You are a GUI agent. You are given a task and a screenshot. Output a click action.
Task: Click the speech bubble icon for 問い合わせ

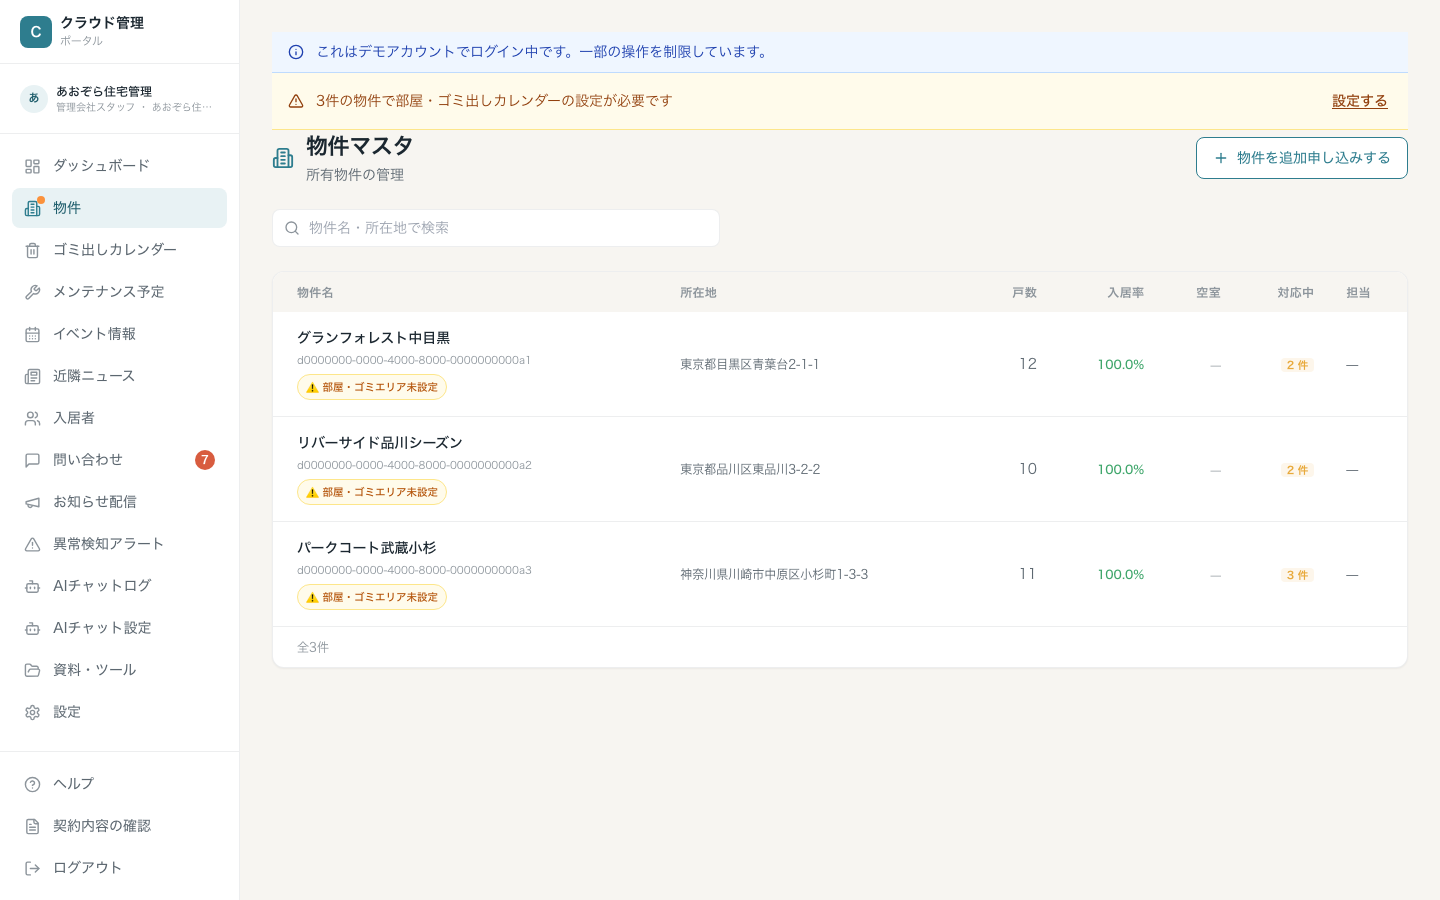(x=32, y=460)
